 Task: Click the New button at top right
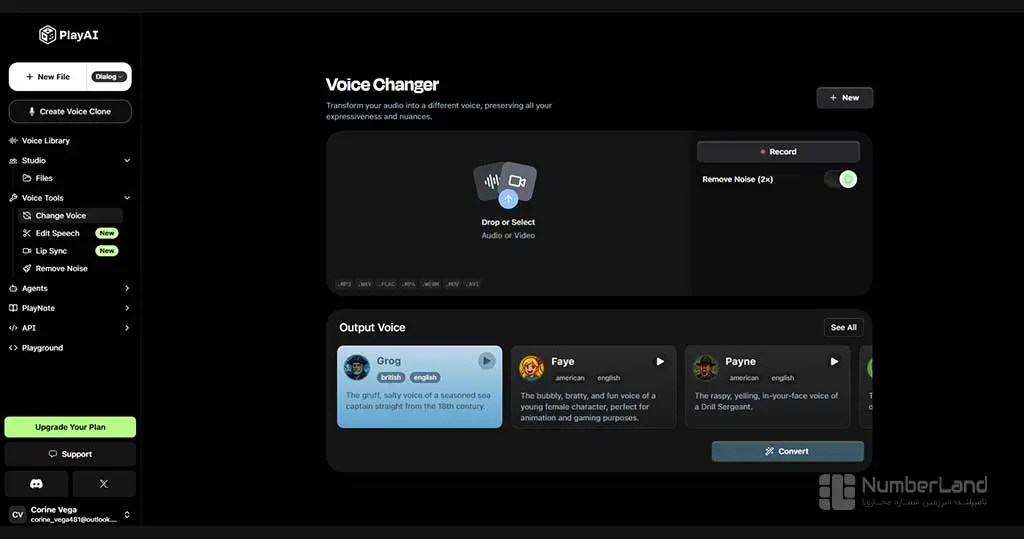(844, 97)
